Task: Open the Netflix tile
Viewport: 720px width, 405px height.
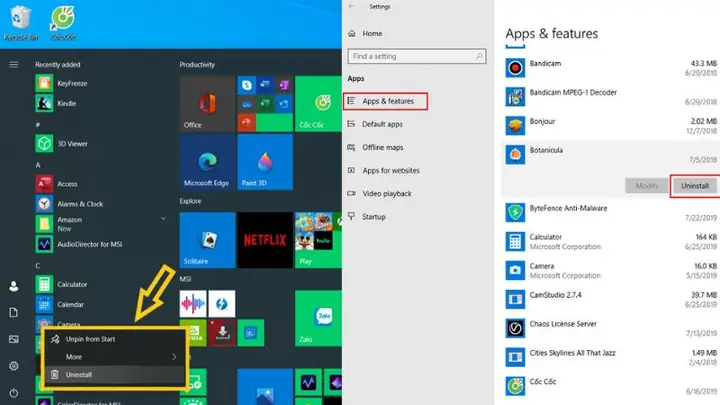Action: coord(265,240)
